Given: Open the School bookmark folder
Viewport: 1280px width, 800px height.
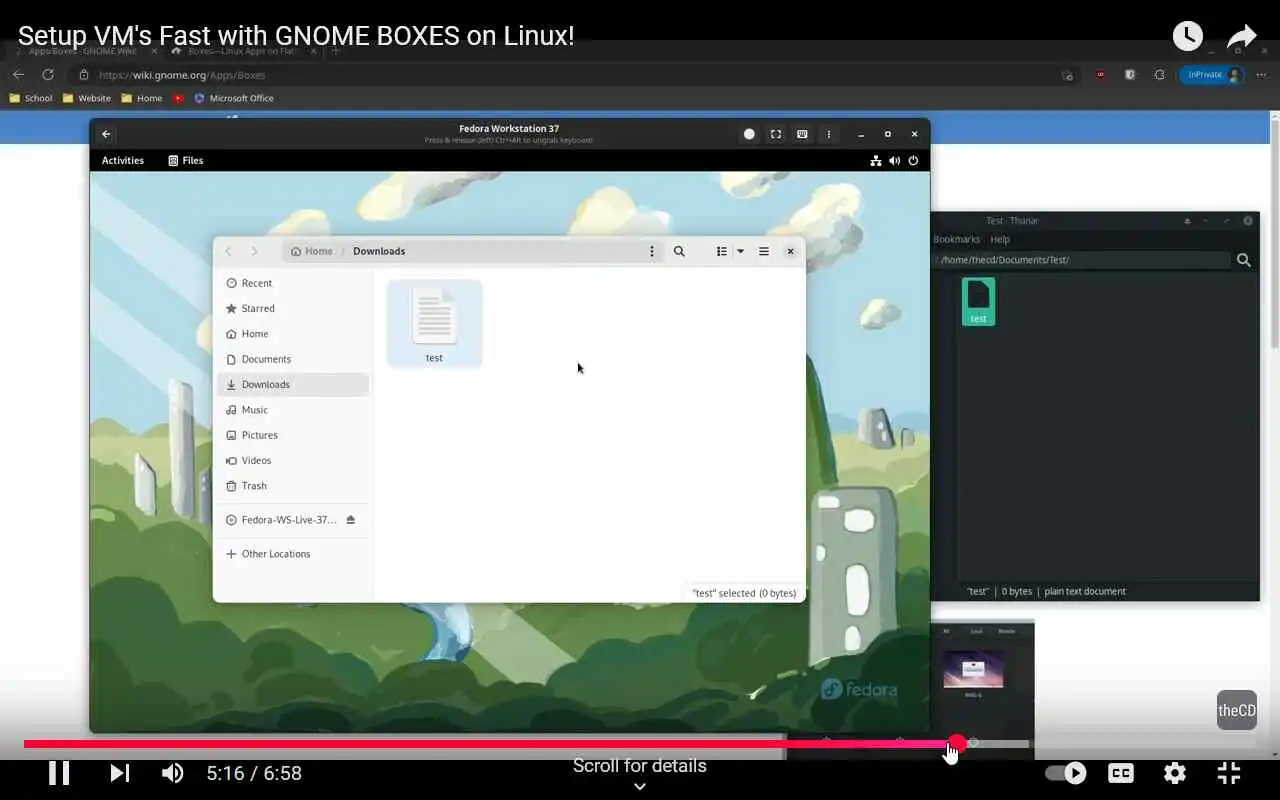Looking at the screenshot, I should [x=30, y=98].
